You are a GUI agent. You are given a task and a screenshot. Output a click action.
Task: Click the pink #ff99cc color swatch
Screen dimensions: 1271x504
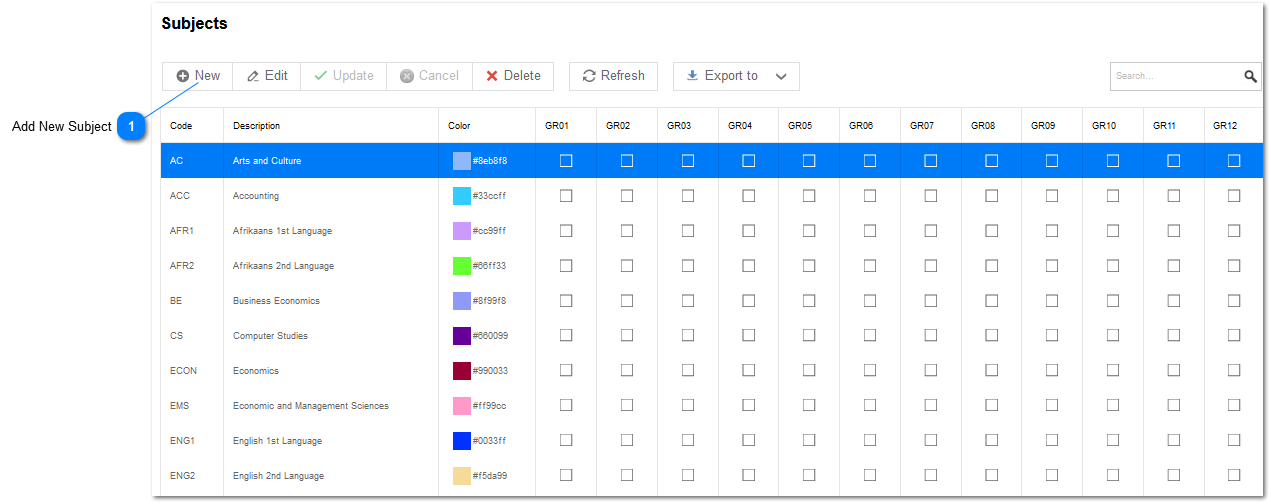click(x=461, y=406)
